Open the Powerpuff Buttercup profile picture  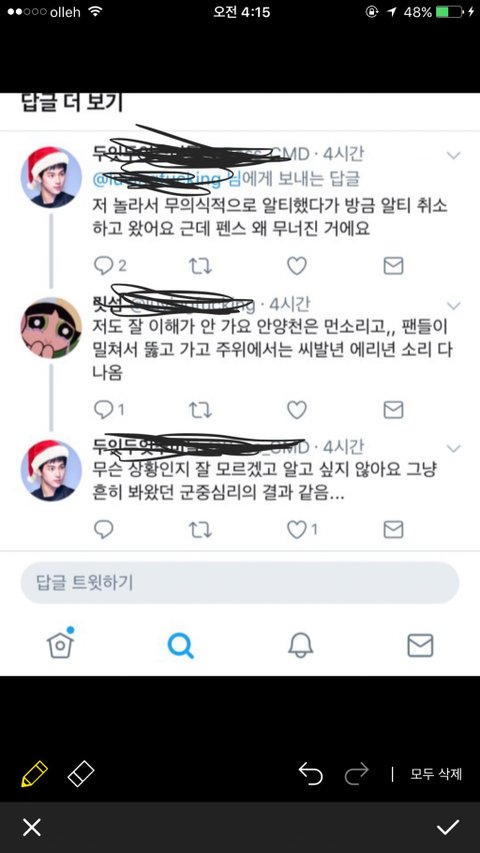(51, 328)
